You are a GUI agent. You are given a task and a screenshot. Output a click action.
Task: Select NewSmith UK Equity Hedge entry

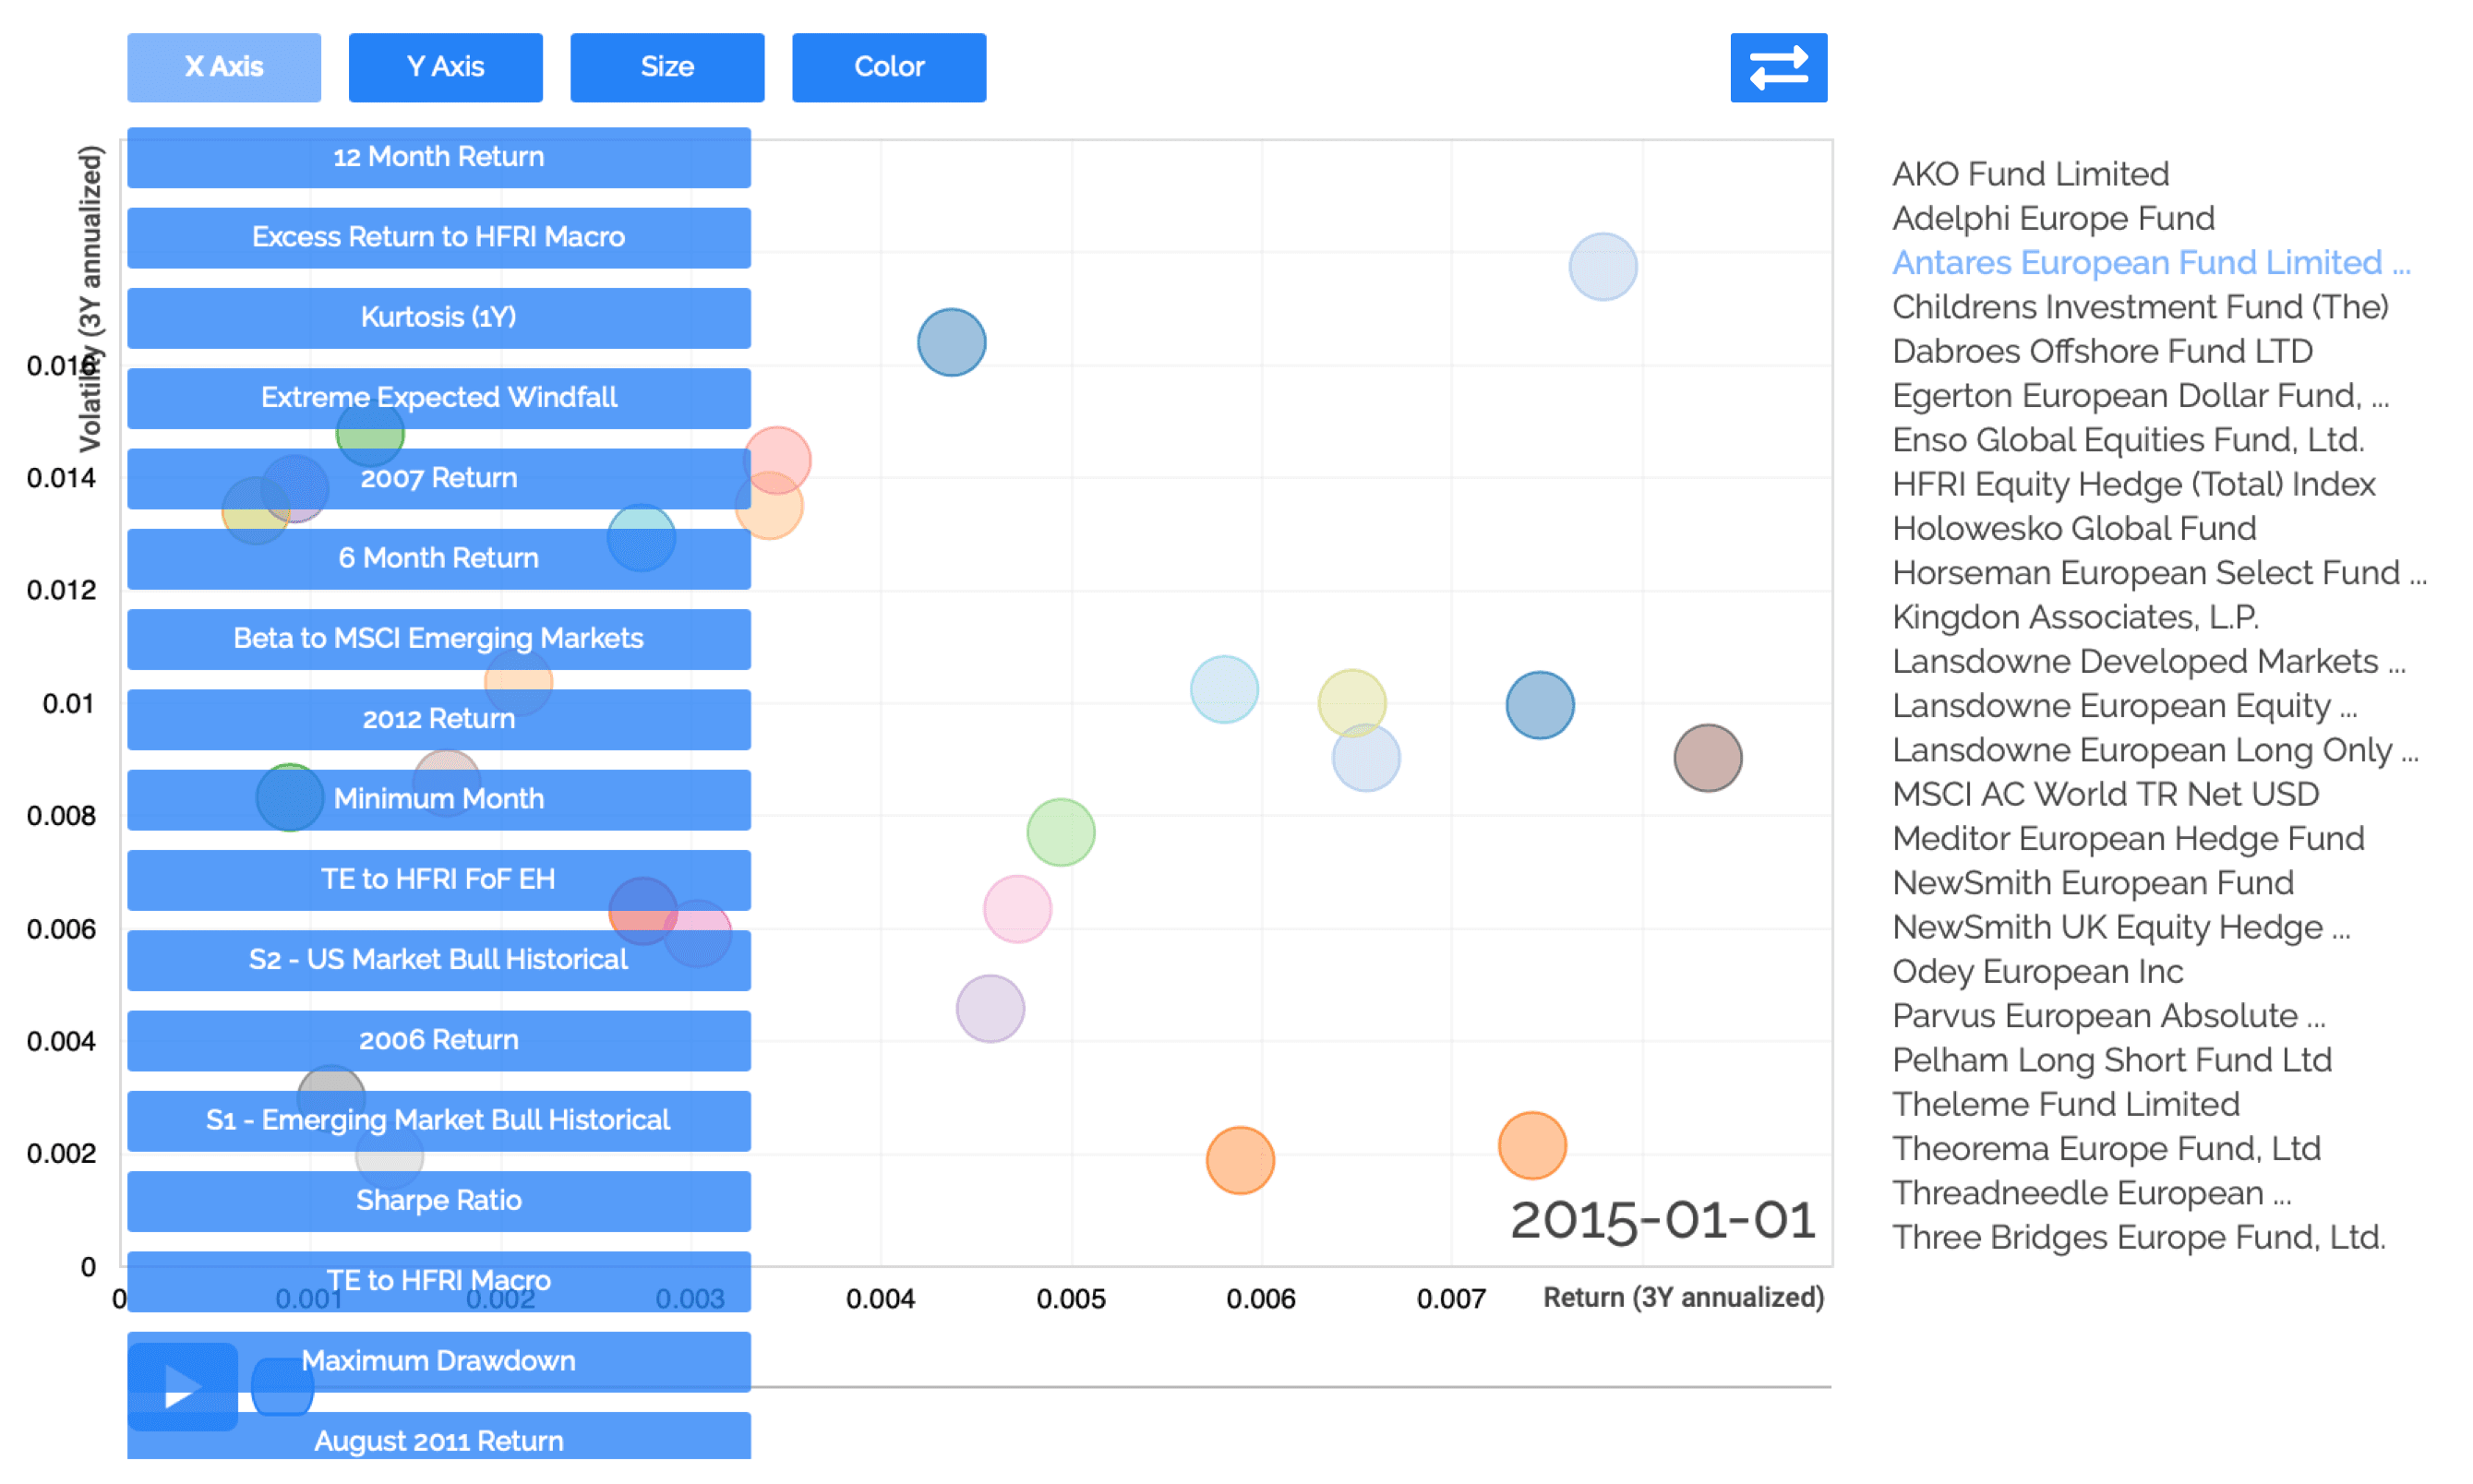point(2121,927)
